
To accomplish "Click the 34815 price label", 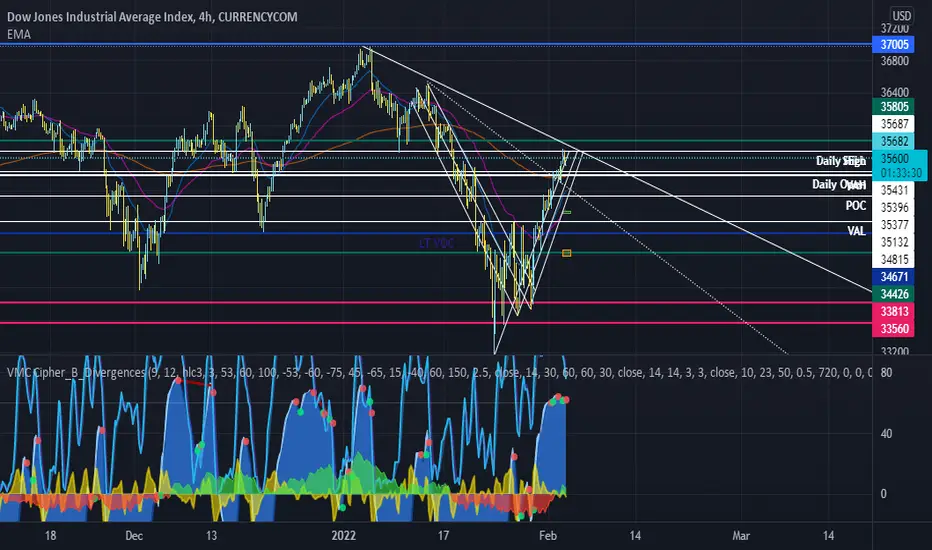I will click(893, 259).
